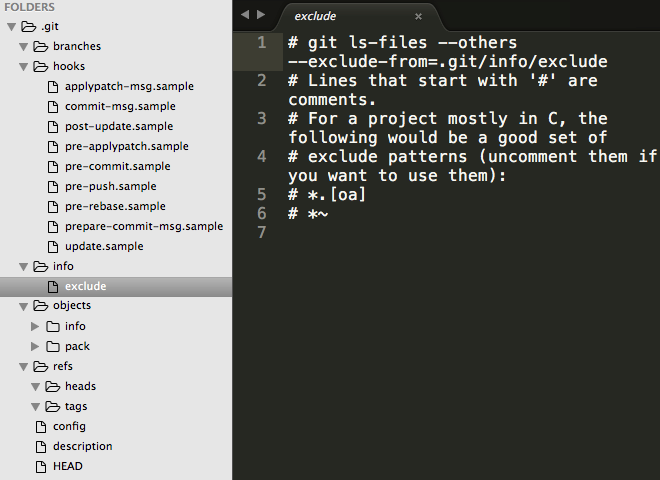Image resolution: width=660 pixels, height=480 pixels.
Task: Click the tags folder icon
Action: (x=53, y=407)
